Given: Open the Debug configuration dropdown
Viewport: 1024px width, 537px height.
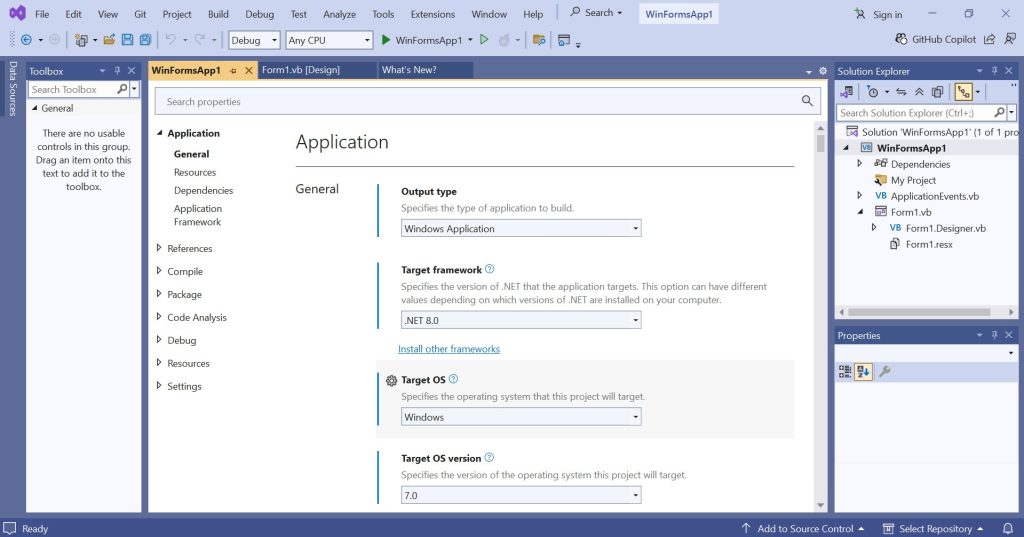Looking at the screenshot, I should [254, 40].
